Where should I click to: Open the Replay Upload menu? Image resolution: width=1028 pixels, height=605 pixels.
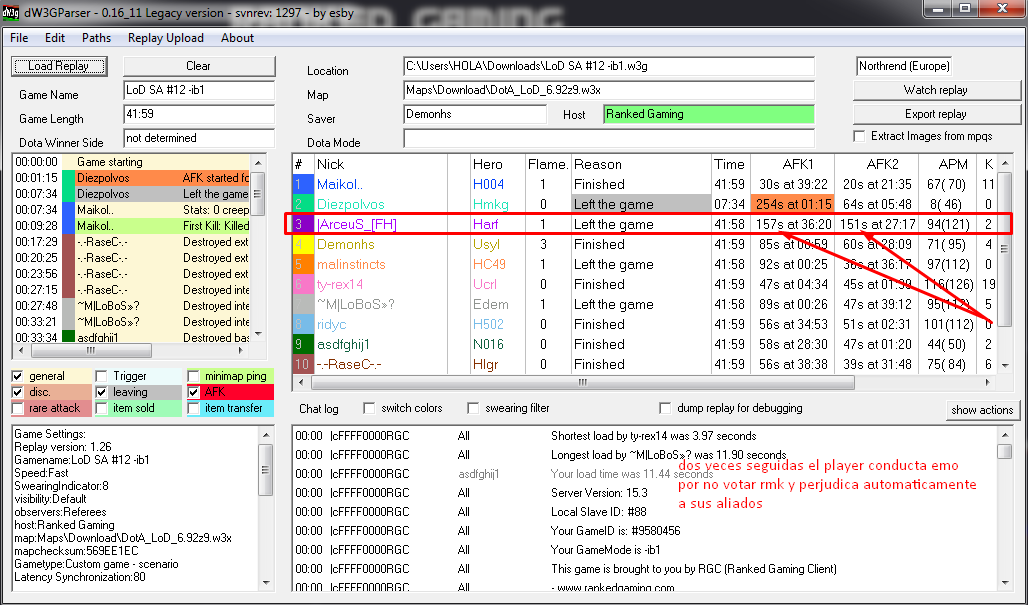coord(166,38)
